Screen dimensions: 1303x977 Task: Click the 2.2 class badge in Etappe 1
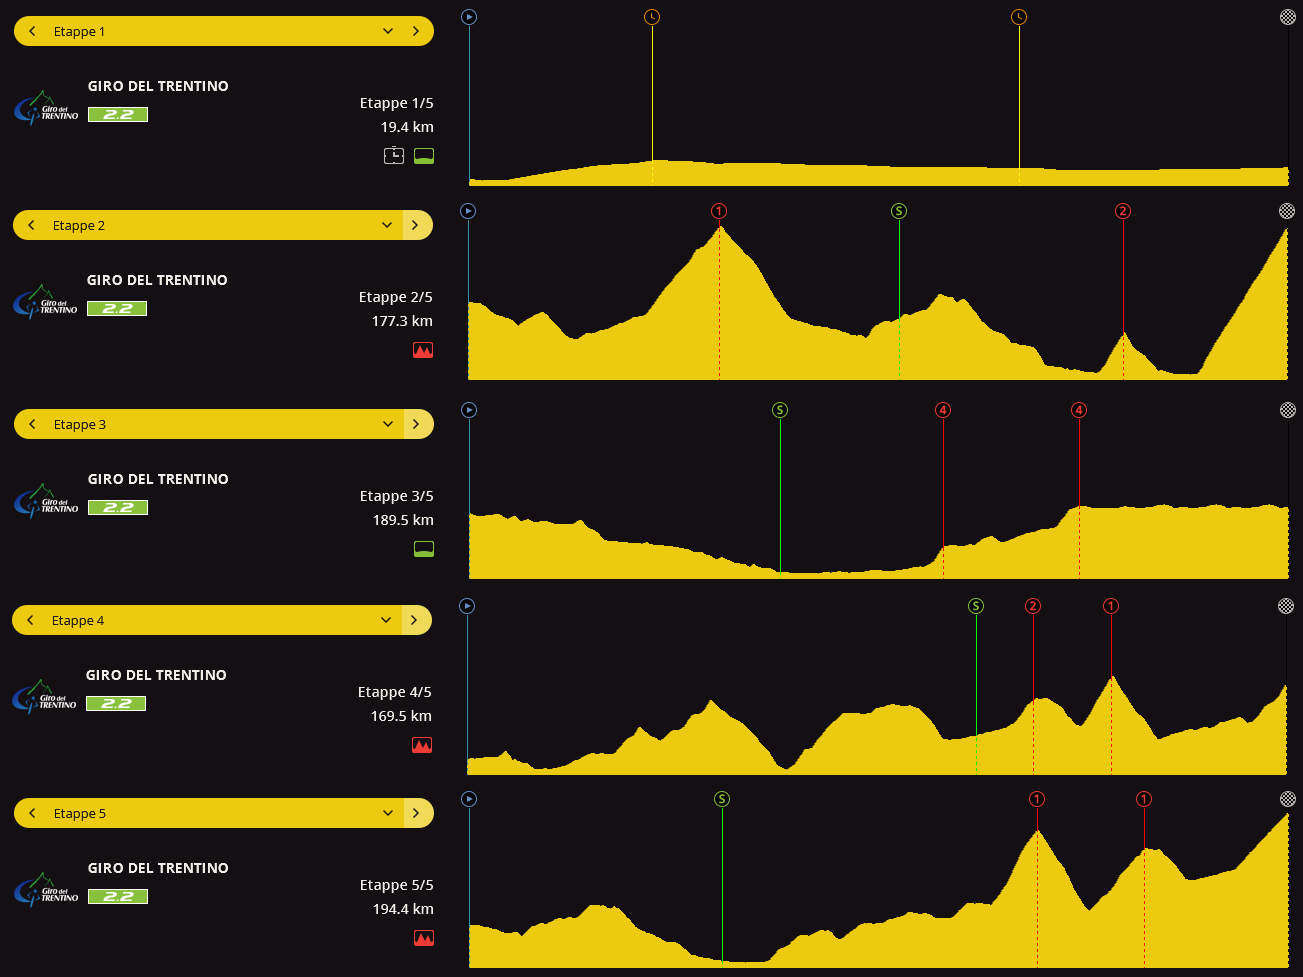coord(118,115)
